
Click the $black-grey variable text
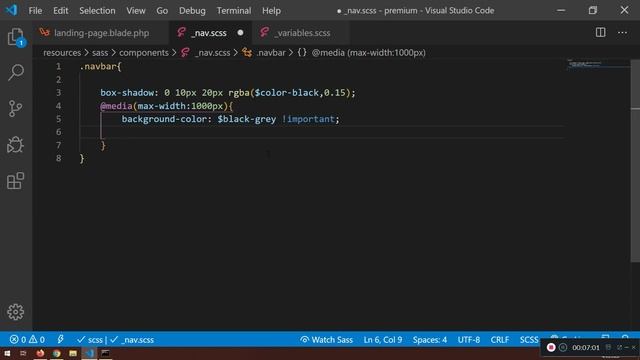click(x=247, y=119)
